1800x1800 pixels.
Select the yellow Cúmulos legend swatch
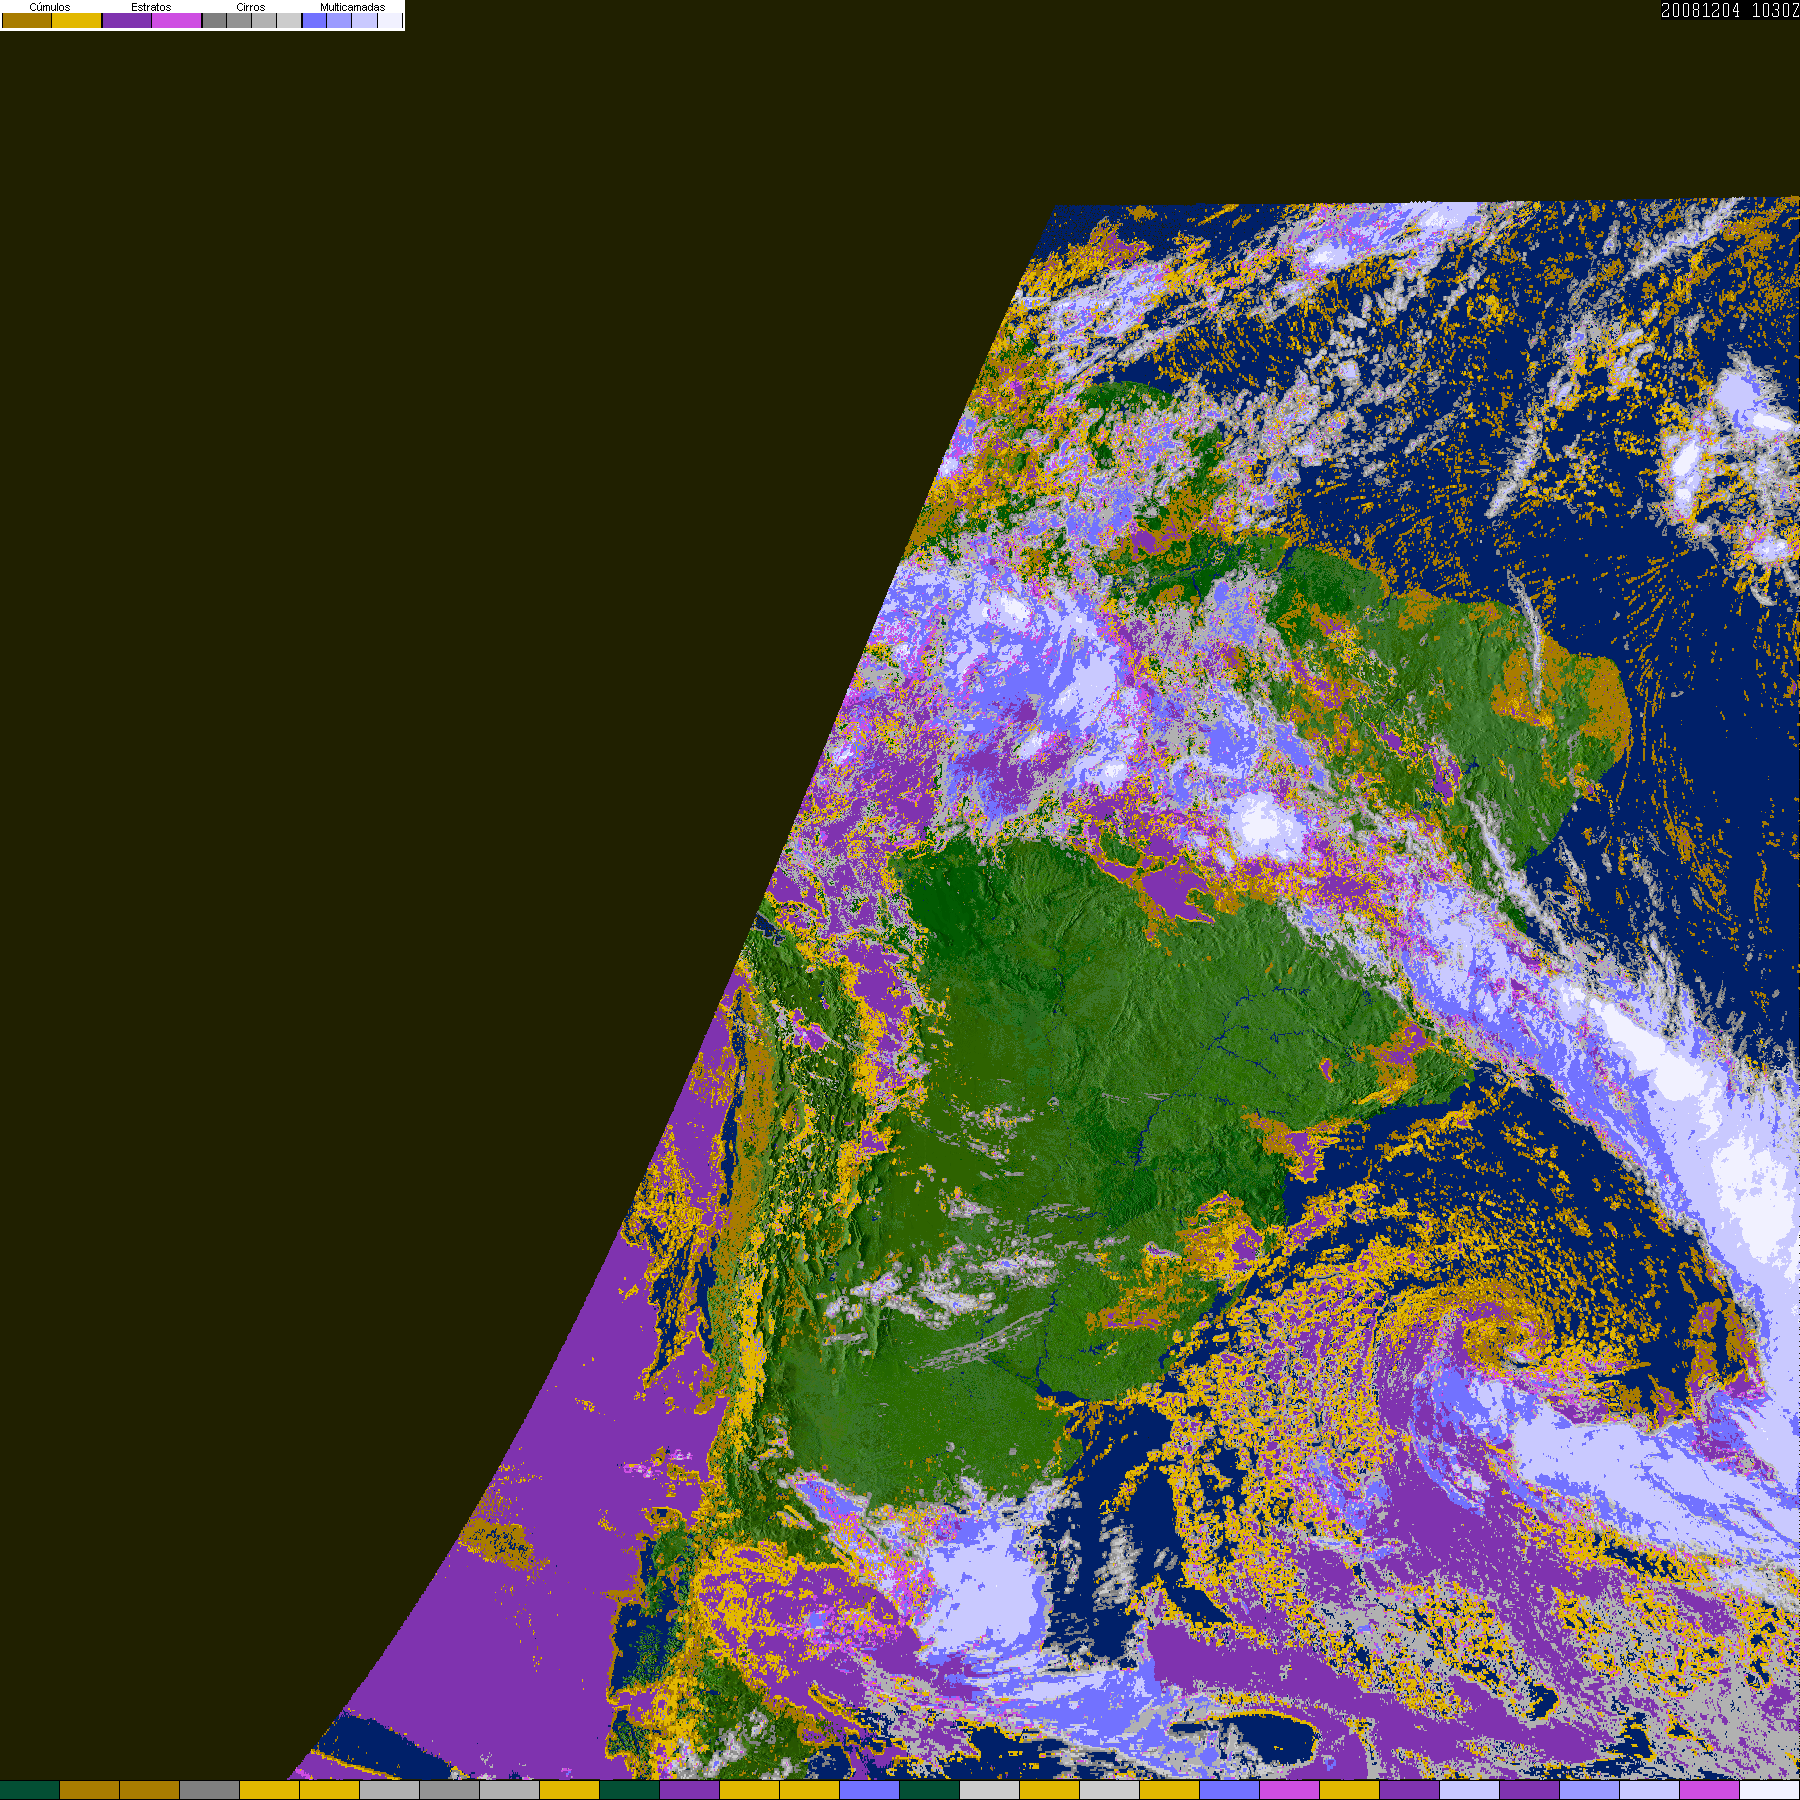click(x=77, y=21)
